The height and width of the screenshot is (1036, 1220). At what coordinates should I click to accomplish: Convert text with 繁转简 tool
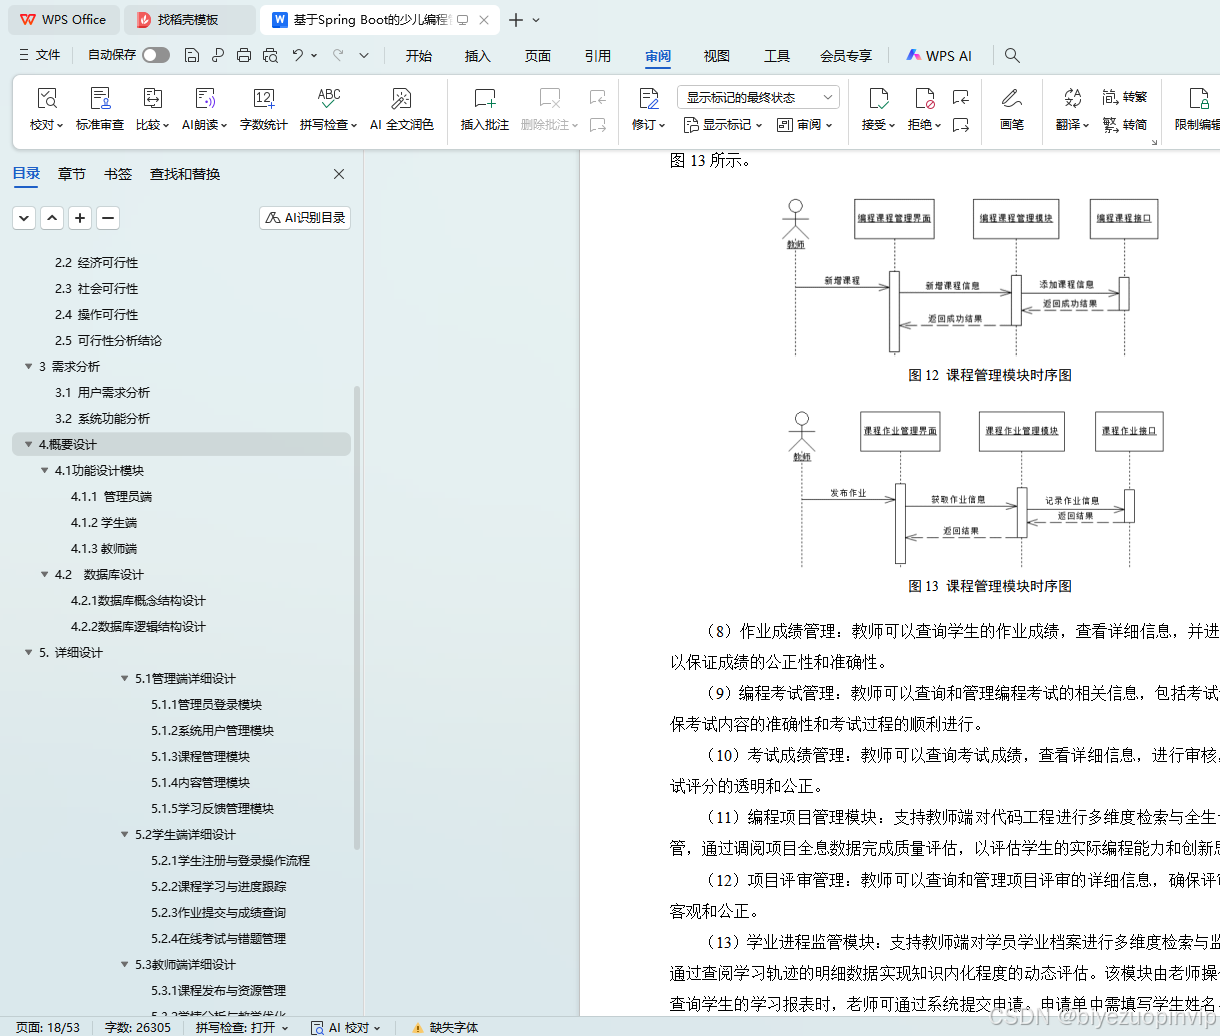tap(1123, 125)
